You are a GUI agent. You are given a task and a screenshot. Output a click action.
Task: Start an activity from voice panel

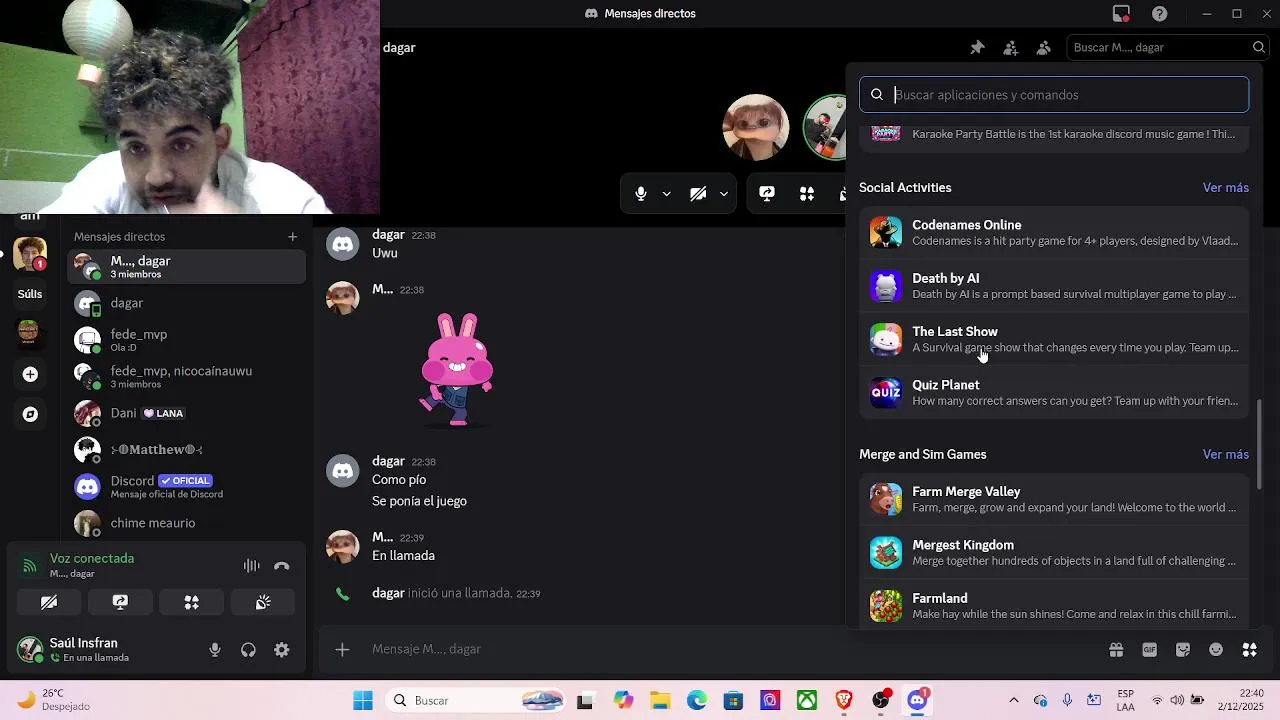(x=191, y=602)
